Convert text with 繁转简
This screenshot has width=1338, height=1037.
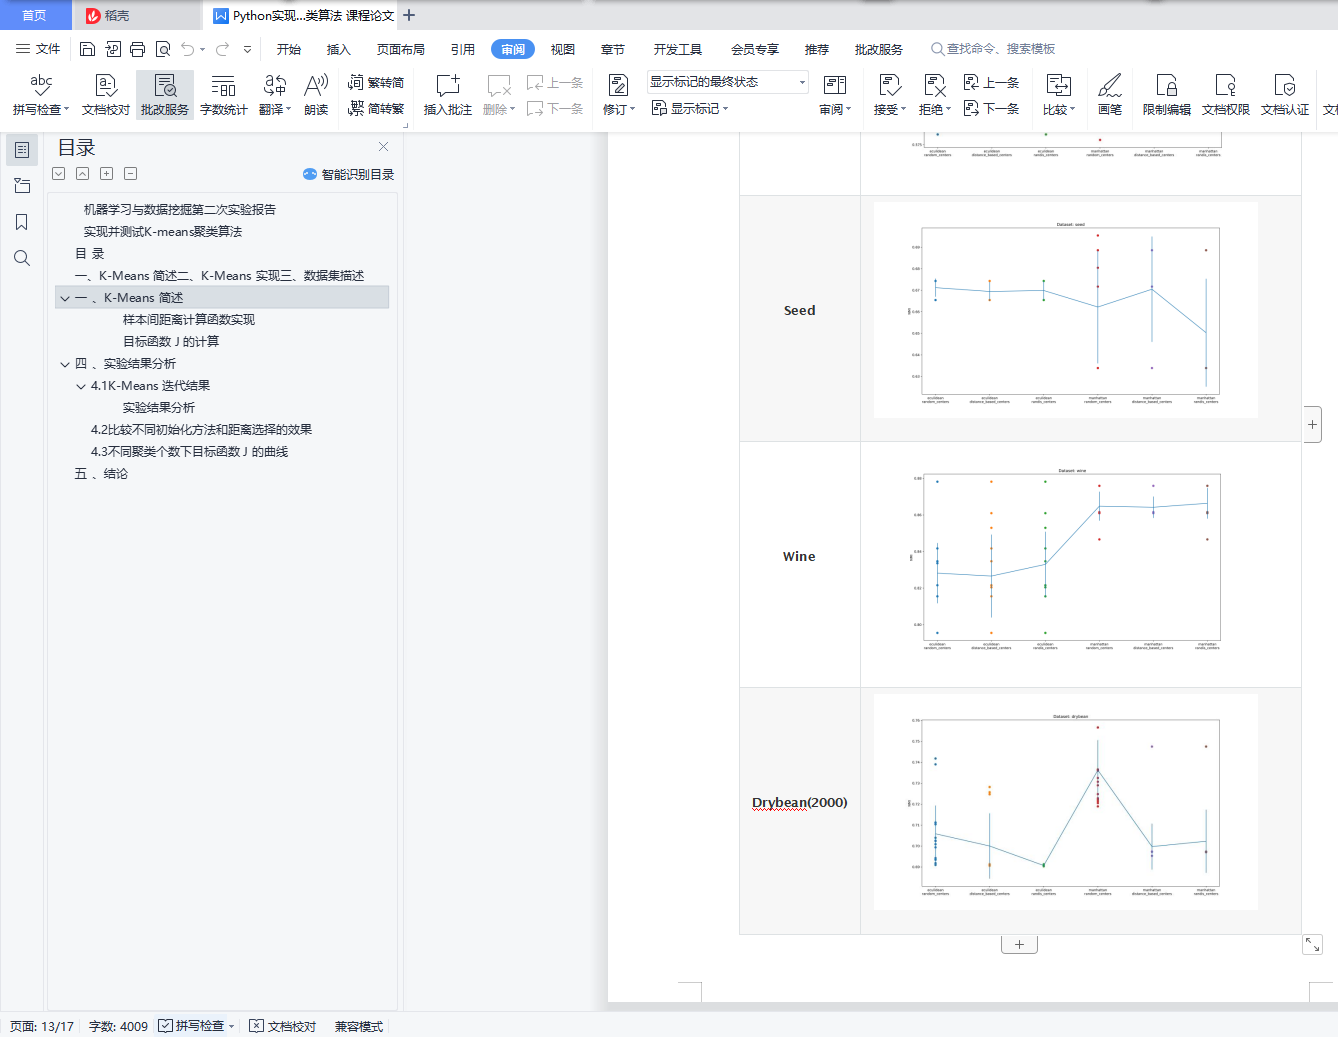coord(376,82)
